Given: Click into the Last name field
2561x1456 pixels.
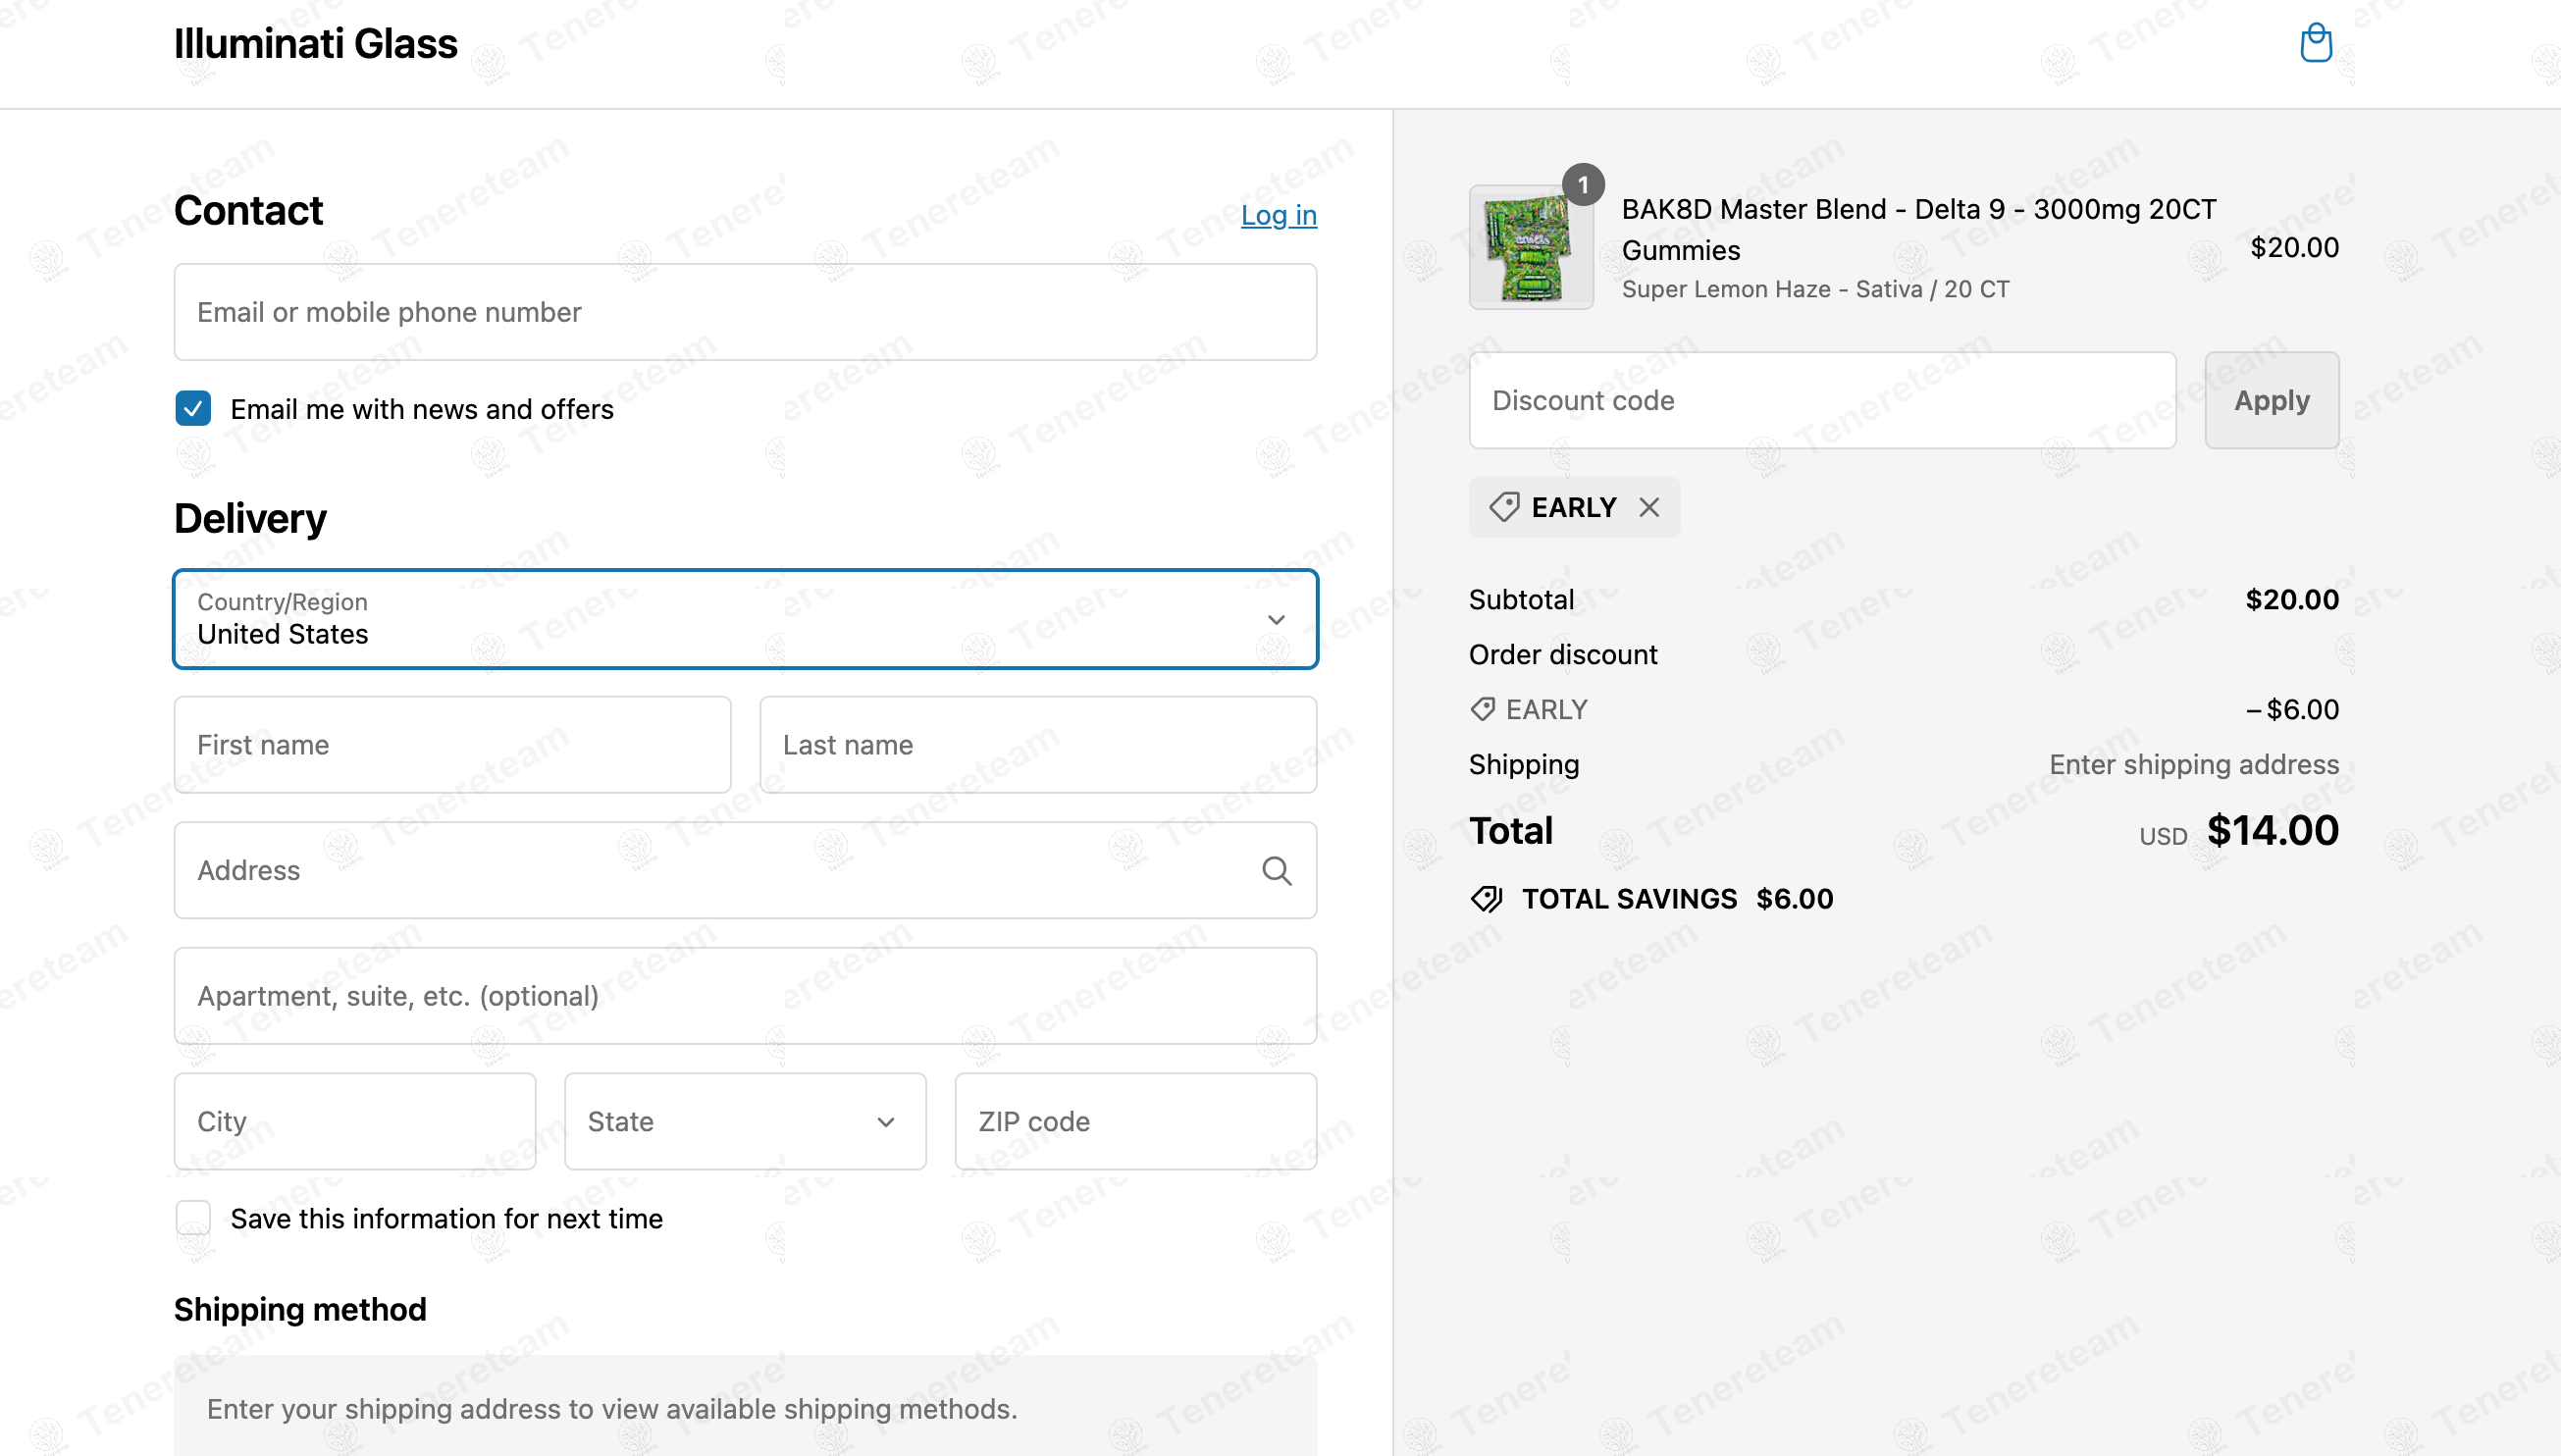Looking at the screenshot, I should click(1038, 745).
